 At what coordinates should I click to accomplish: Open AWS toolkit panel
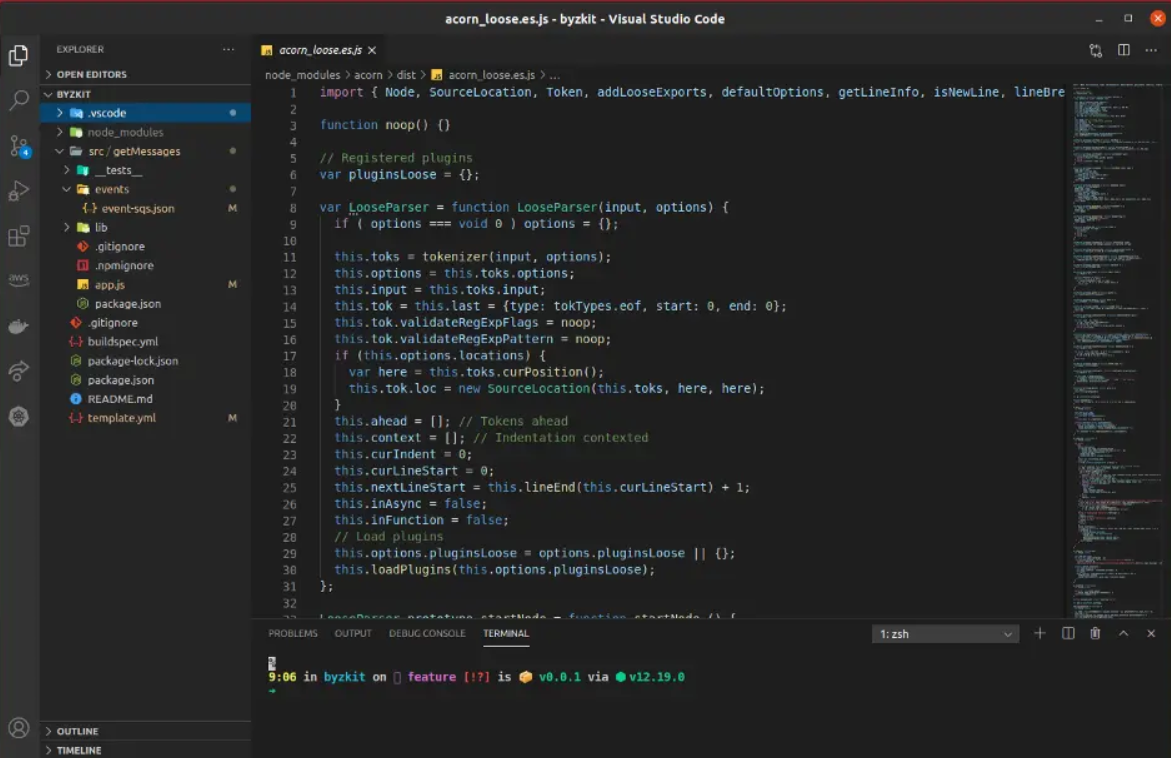point(19,280)
